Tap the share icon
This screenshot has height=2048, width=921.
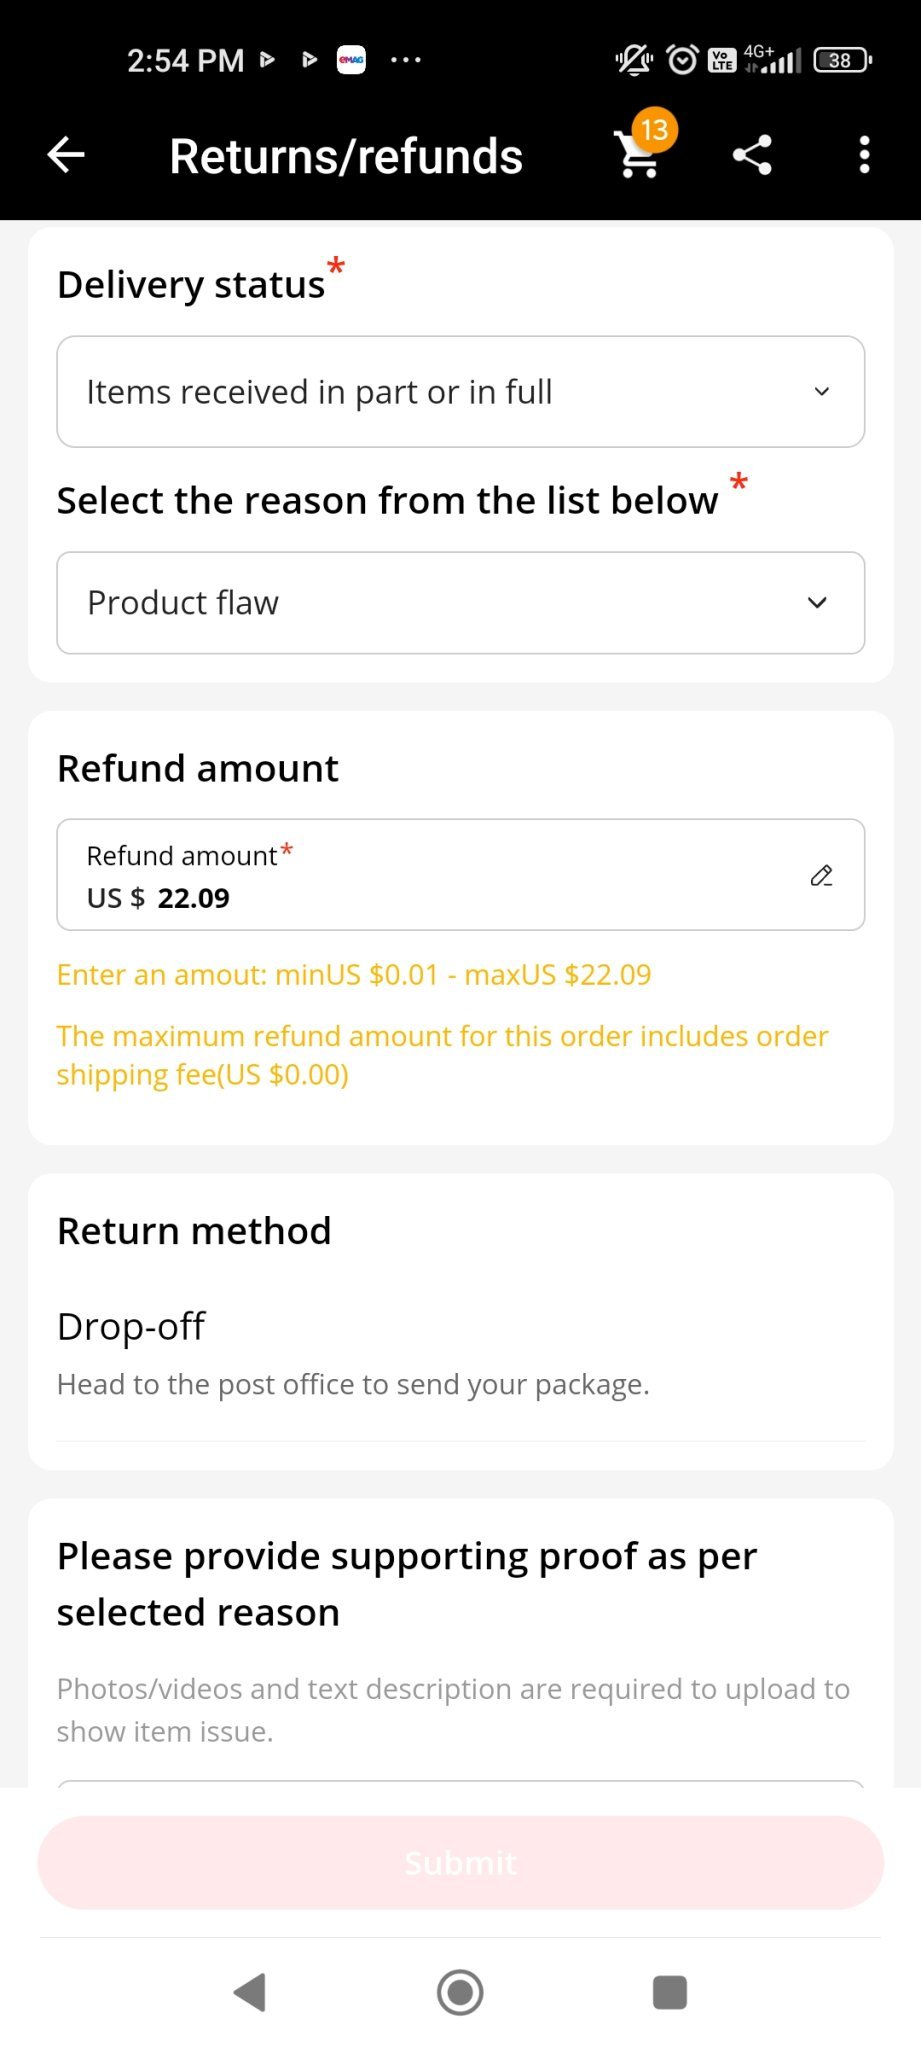tap(752, 155)
